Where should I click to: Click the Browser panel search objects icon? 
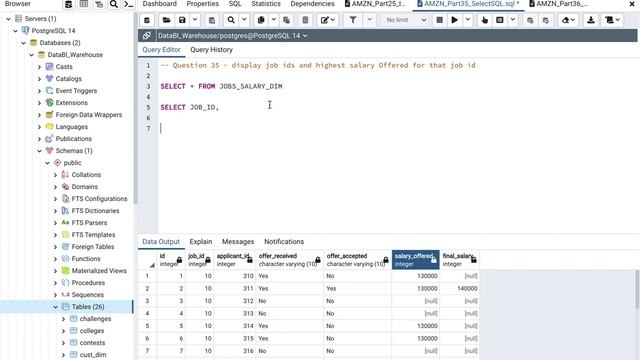(113, 4)
